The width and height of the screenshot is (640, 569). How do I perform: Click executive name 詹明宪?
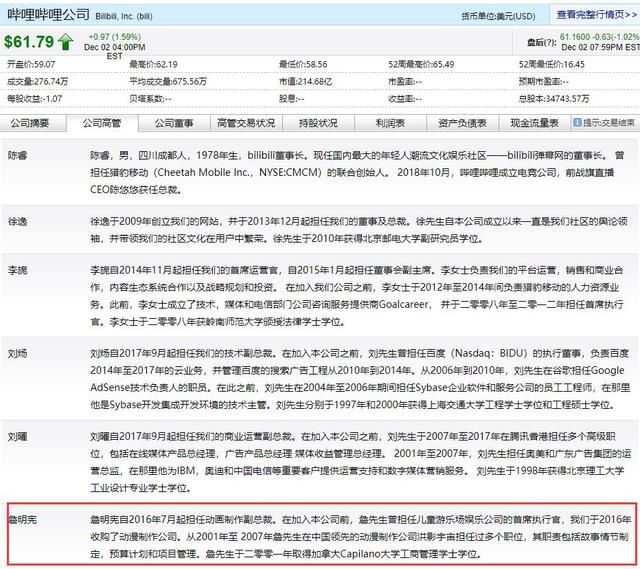coord(22,520)
